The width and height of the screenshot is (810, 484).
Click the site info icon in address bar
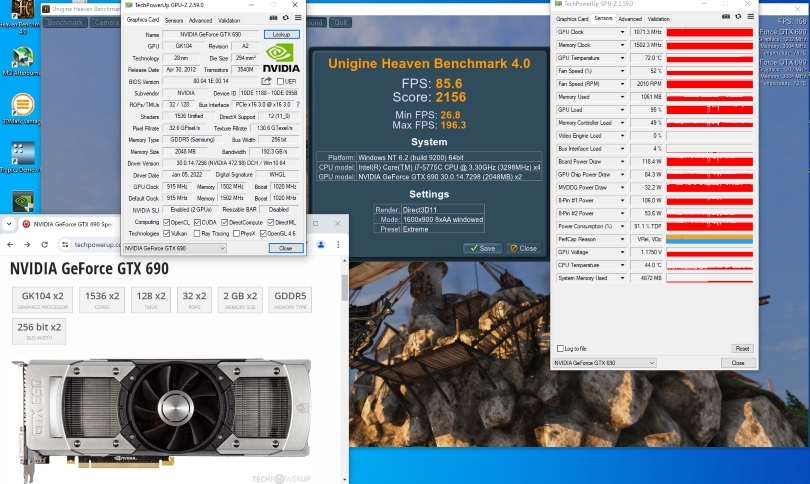(65, 244)
